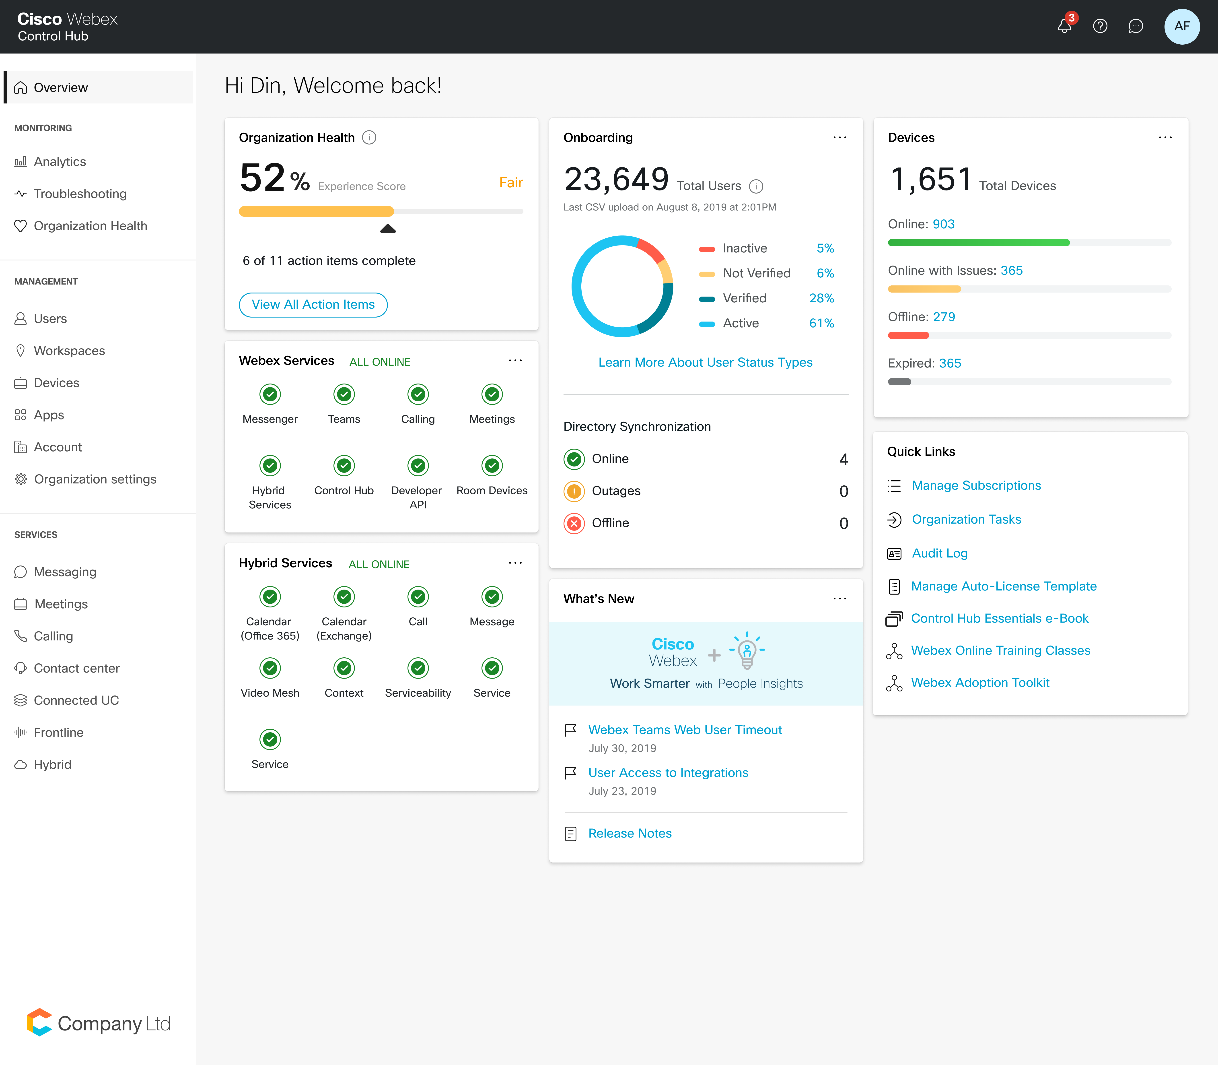Click the Expired devices count 365
This screenshot has height=1065, width=1218.
(x=950, y=364)
